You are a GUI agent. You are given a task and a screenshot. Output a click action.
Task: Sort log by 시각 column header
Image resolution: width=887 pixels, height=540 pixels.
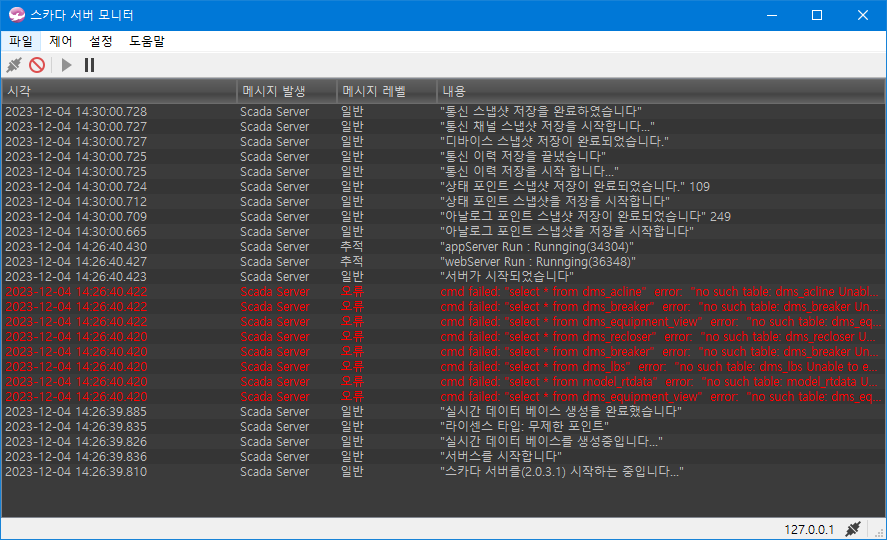click(118, 91)
